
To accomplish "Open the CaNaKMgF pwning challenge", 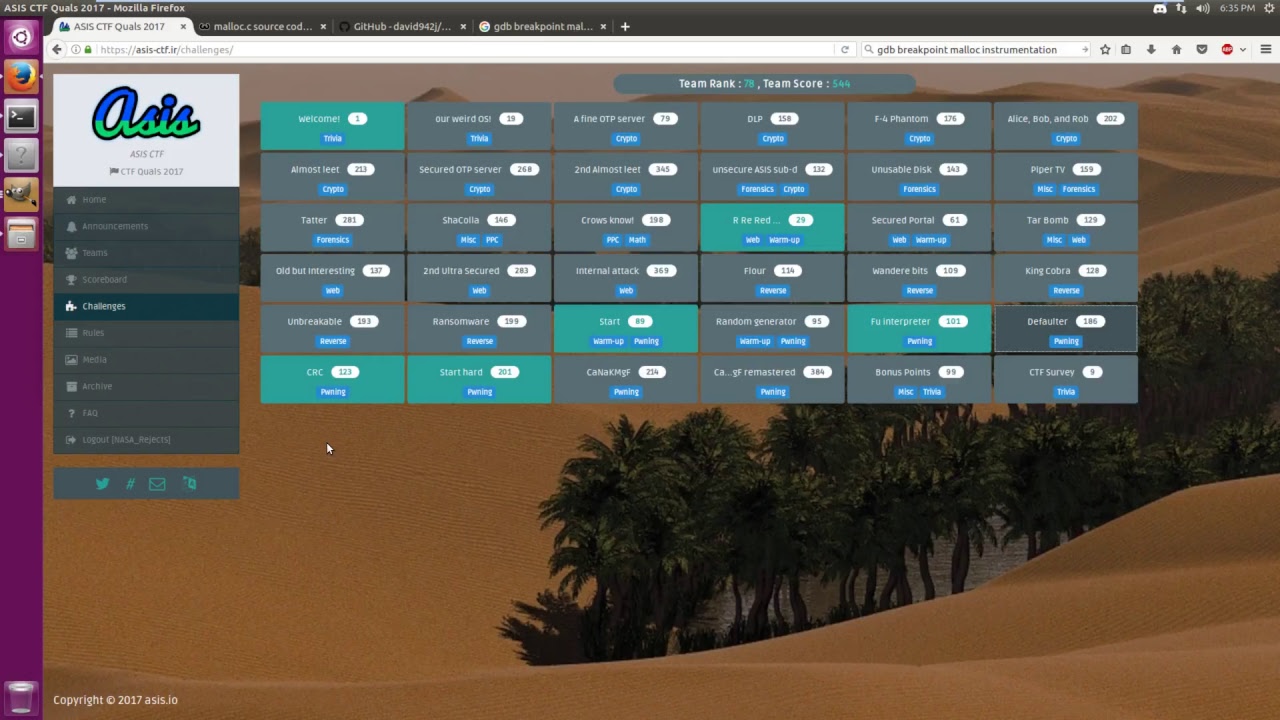I will click(626, 380).
